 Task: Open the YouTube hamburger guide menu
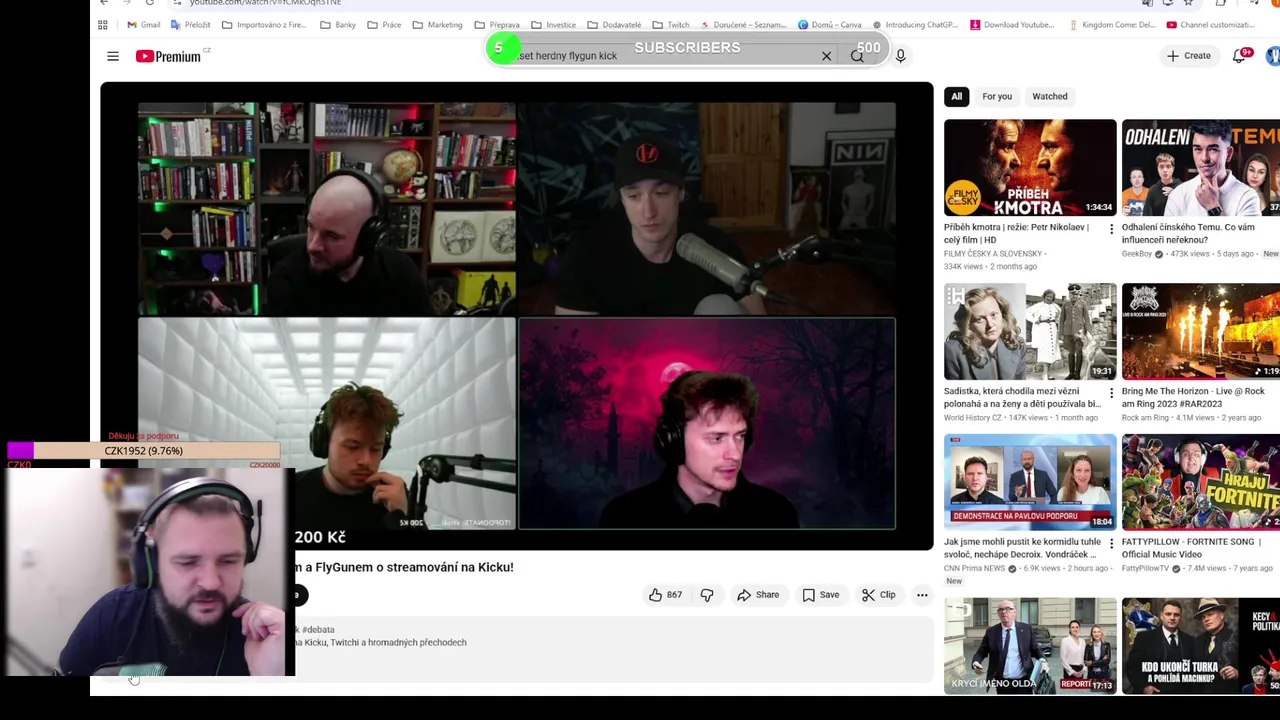point(113,56)
